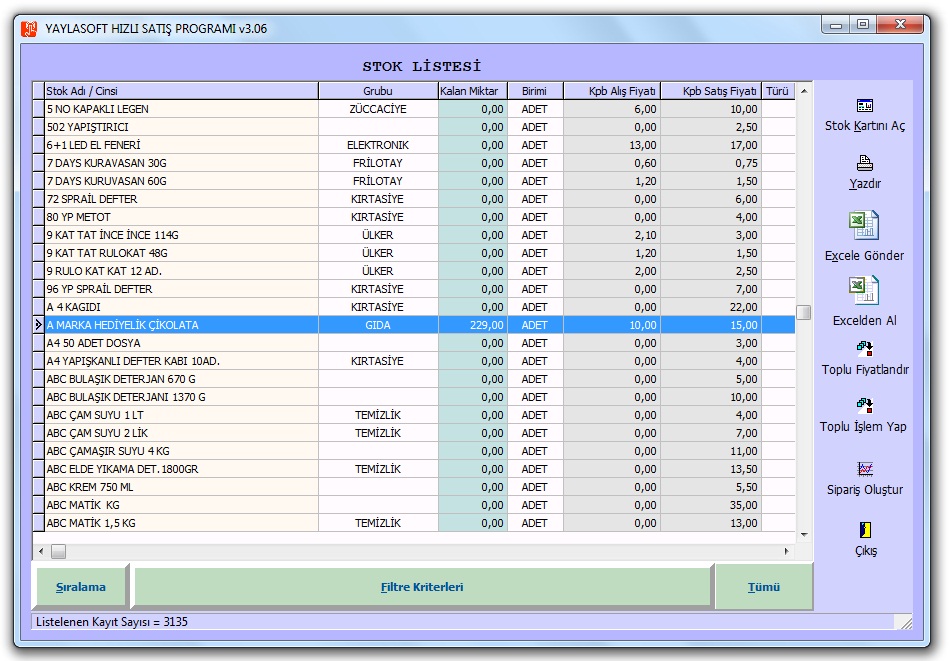Click the horizontal scrollbar left arrow

[41, 551]
